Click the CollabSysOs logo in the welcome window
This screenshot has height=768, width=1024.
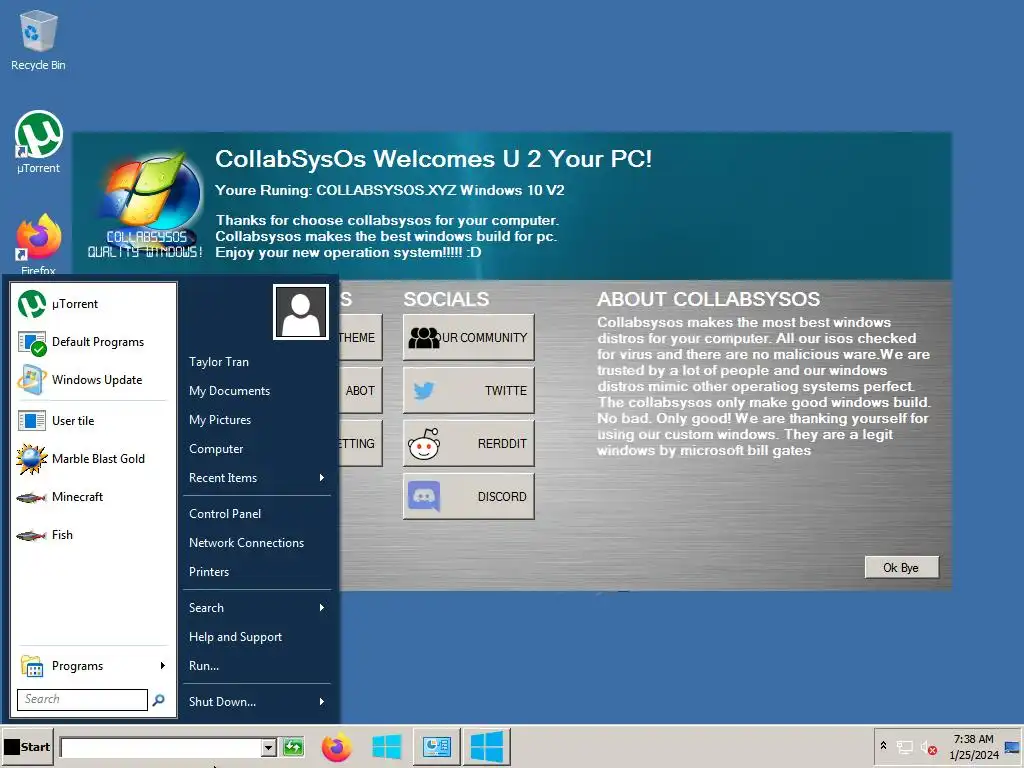point(147,206)
